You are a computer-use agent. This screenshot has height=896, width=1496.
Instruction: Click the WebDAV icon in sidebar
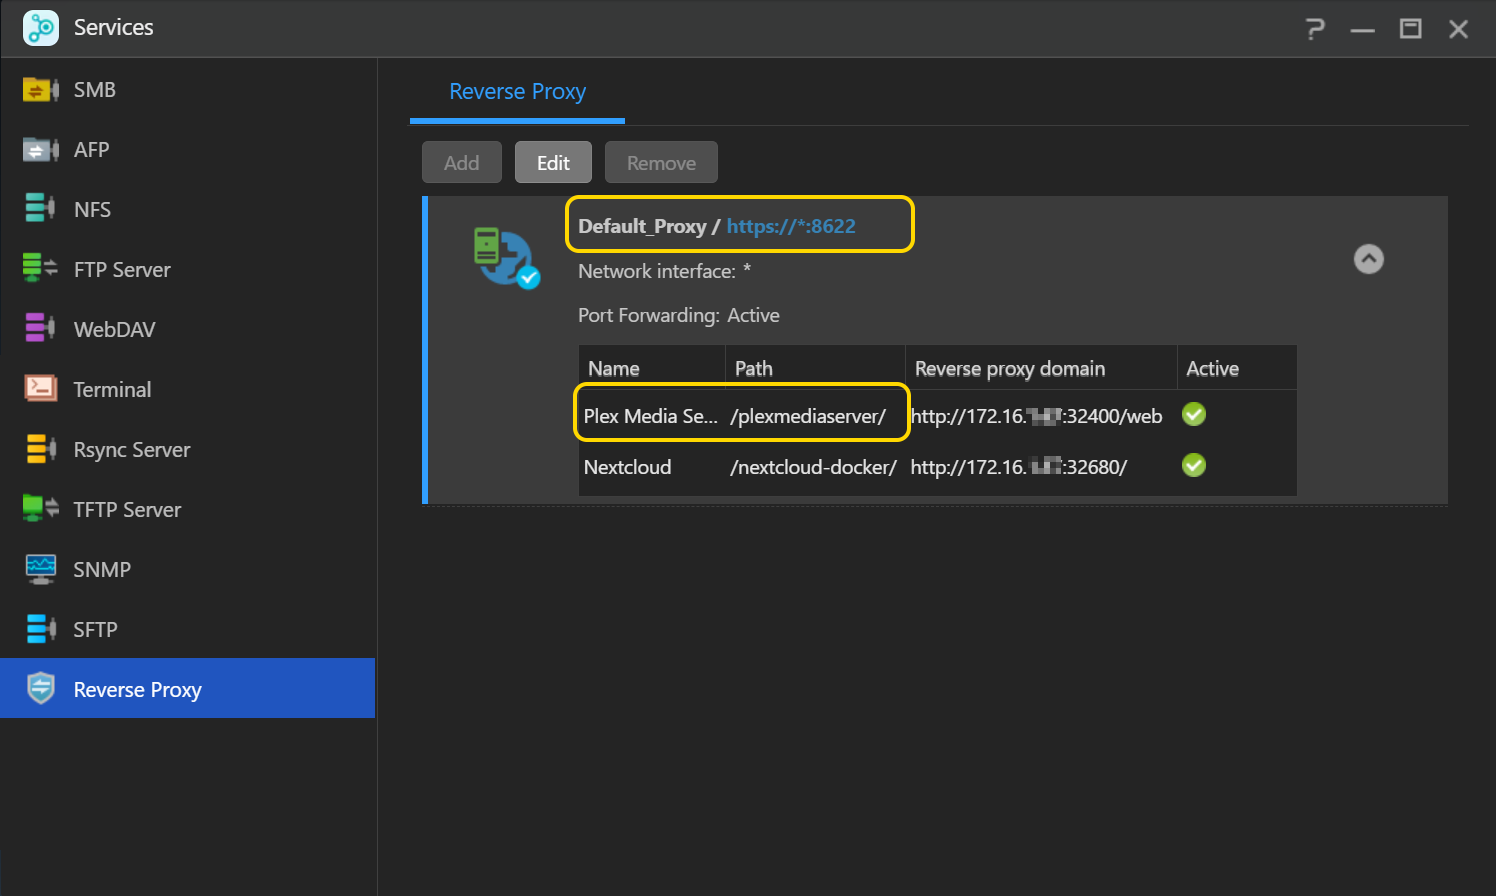[x=40, y=328]
